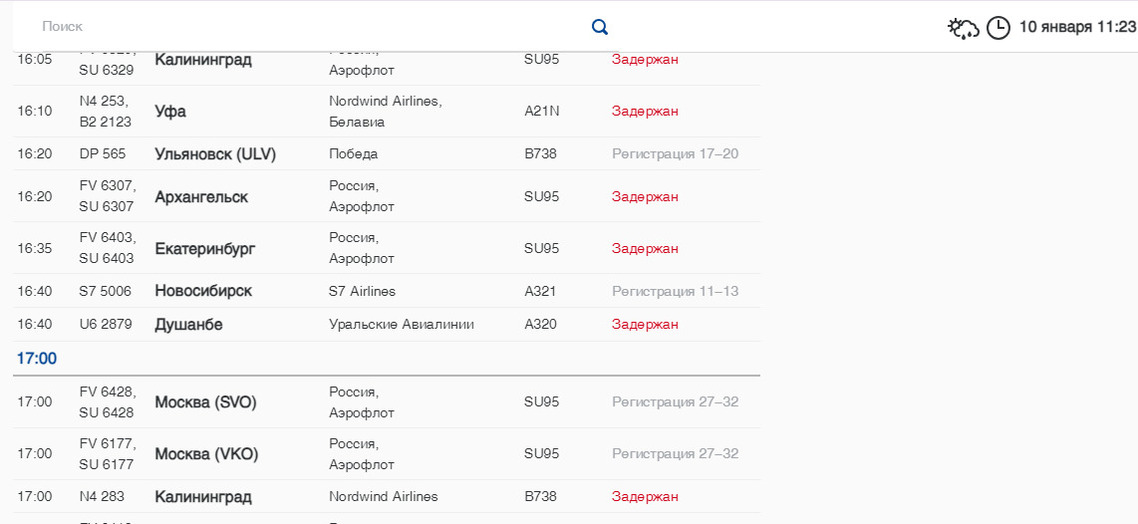Click the search magnifier icon
Viewport: 1138px width, 524px height.
coord(600,27)
